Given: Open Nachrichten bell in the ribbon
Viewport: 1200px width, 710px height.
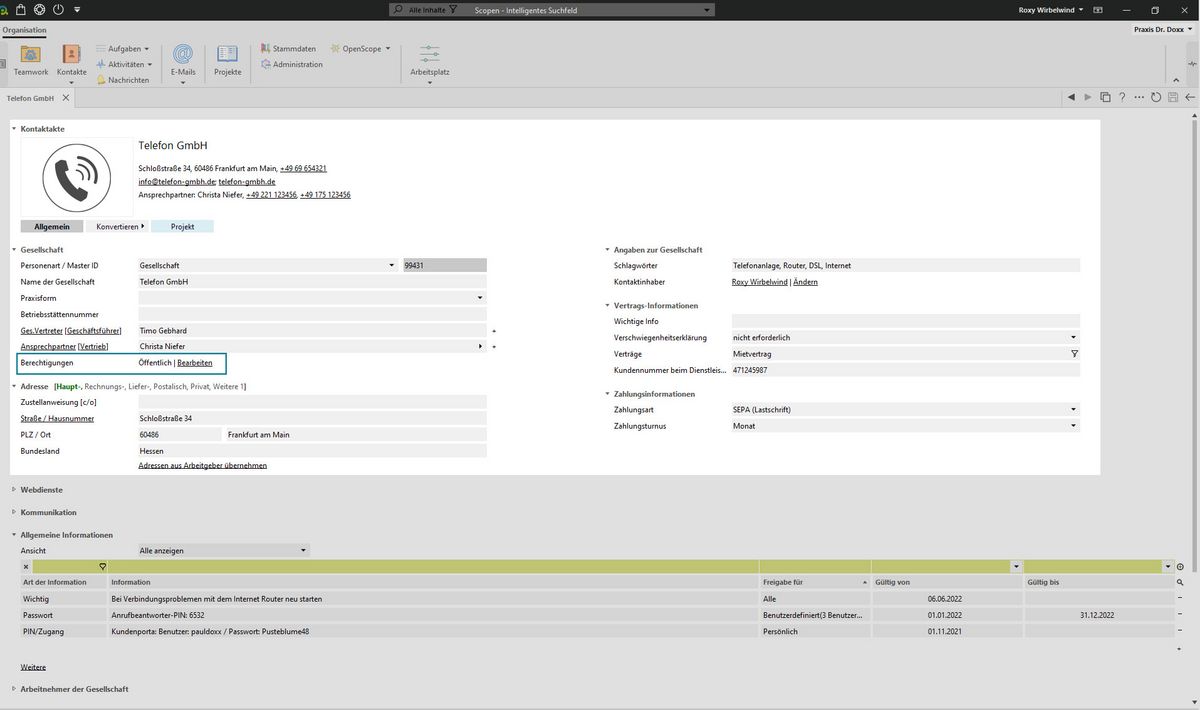Looking at the screenshot, I should (122, 80).
